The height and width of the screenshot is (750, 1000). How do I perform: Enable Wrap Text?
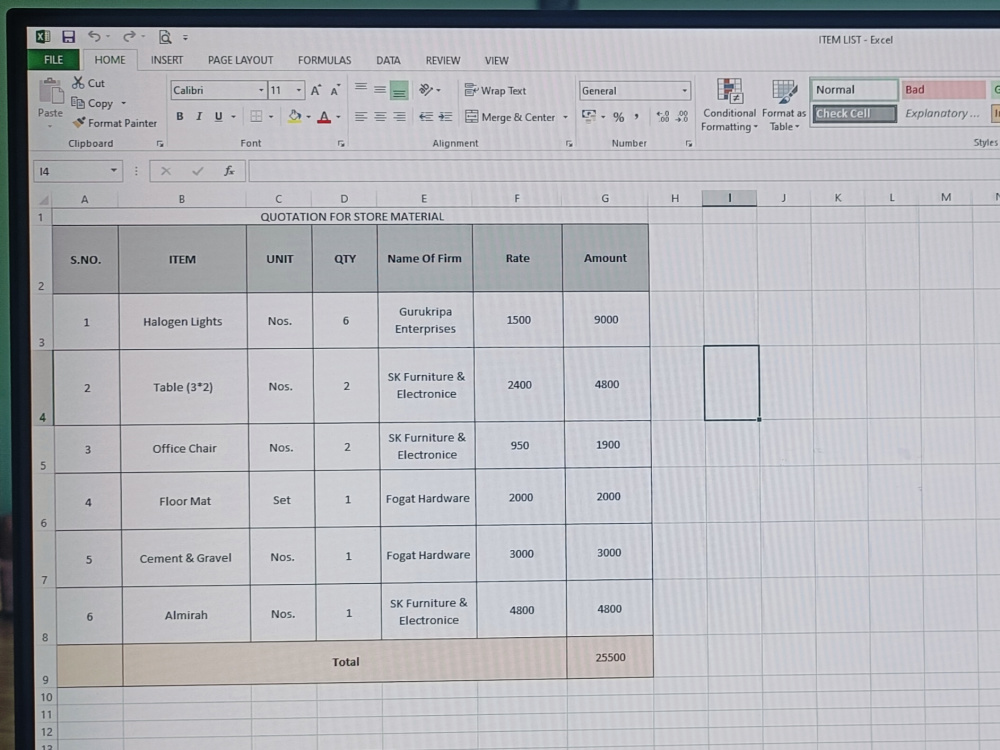[496, 91]
